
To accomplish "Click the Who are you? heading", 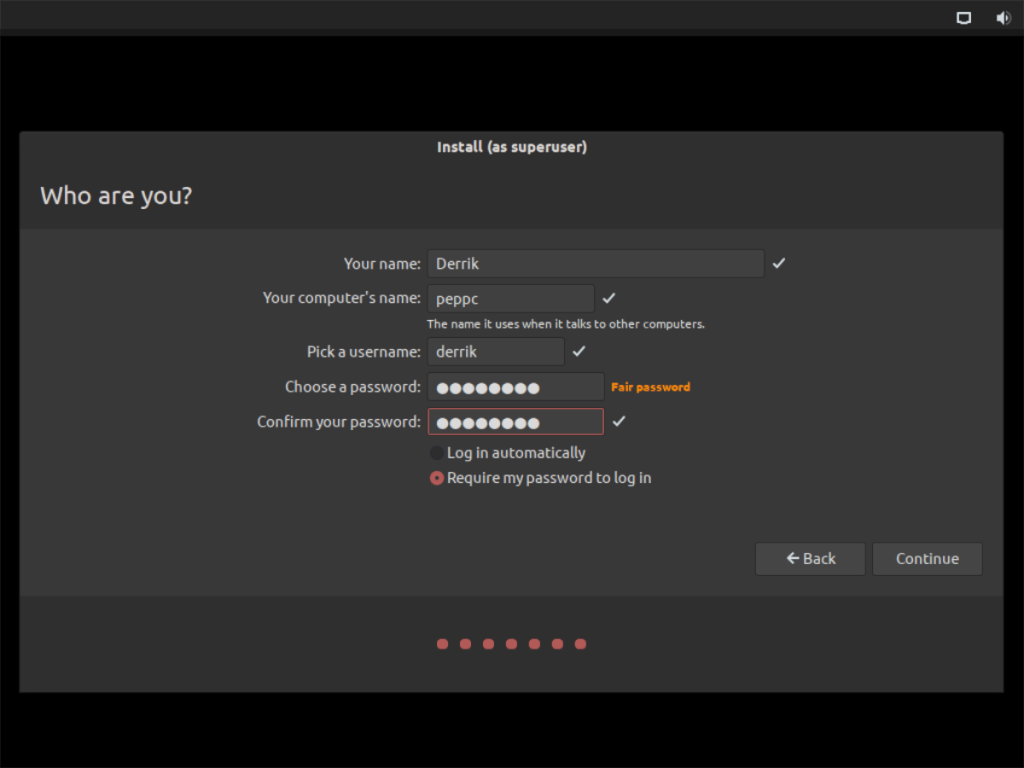I will tap(116, 196).
